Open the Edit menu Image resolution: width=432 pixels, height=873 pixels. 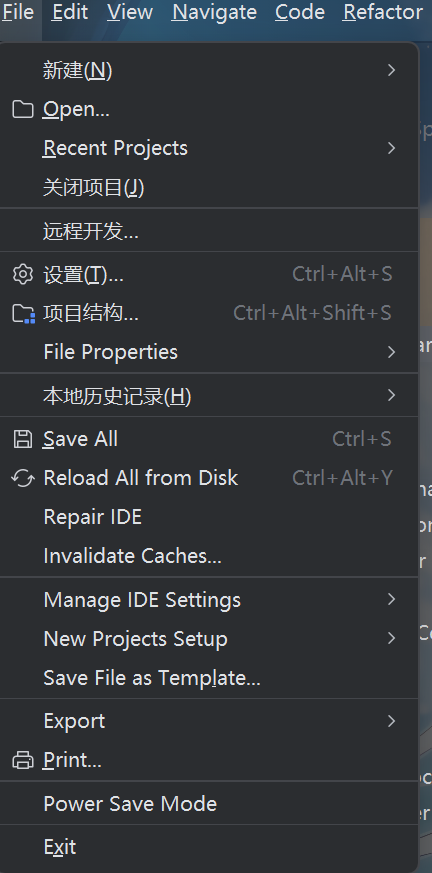click(70, 12)
